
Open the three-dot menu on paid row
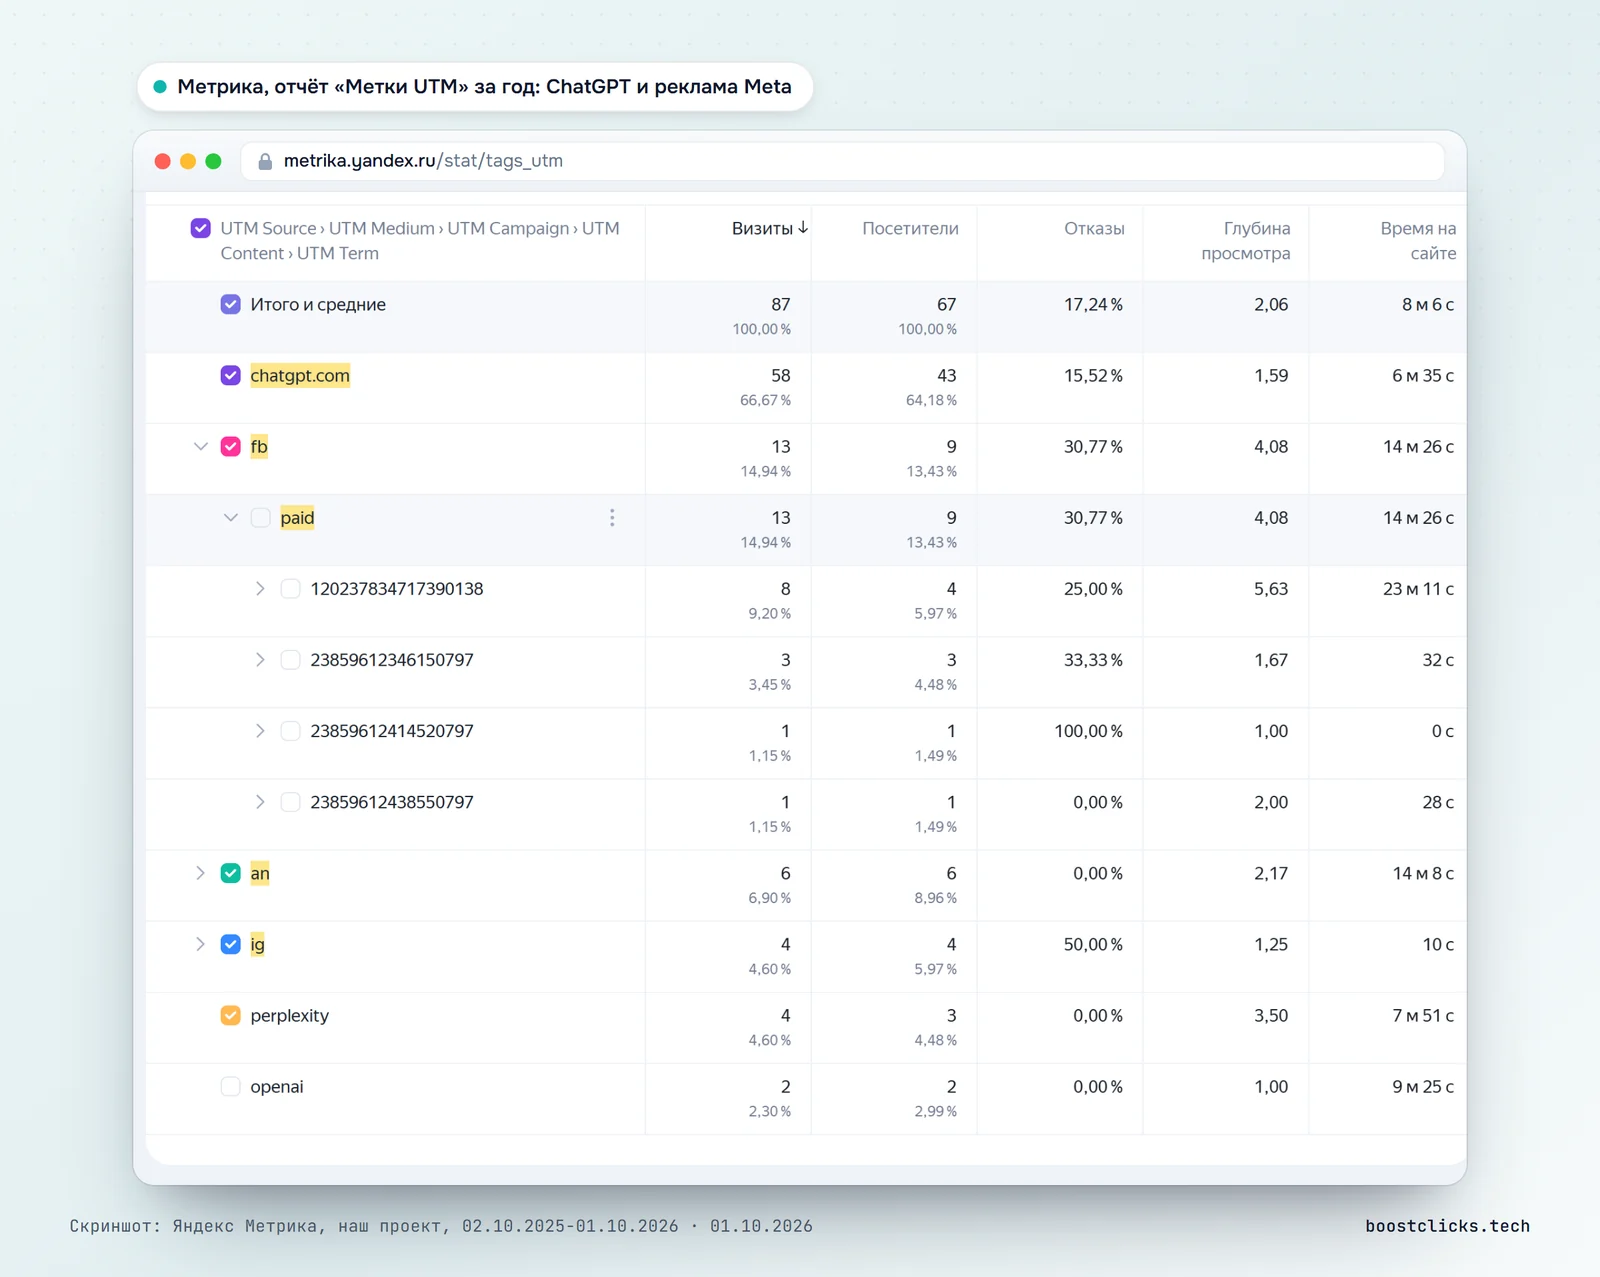[x=612, y=518]
